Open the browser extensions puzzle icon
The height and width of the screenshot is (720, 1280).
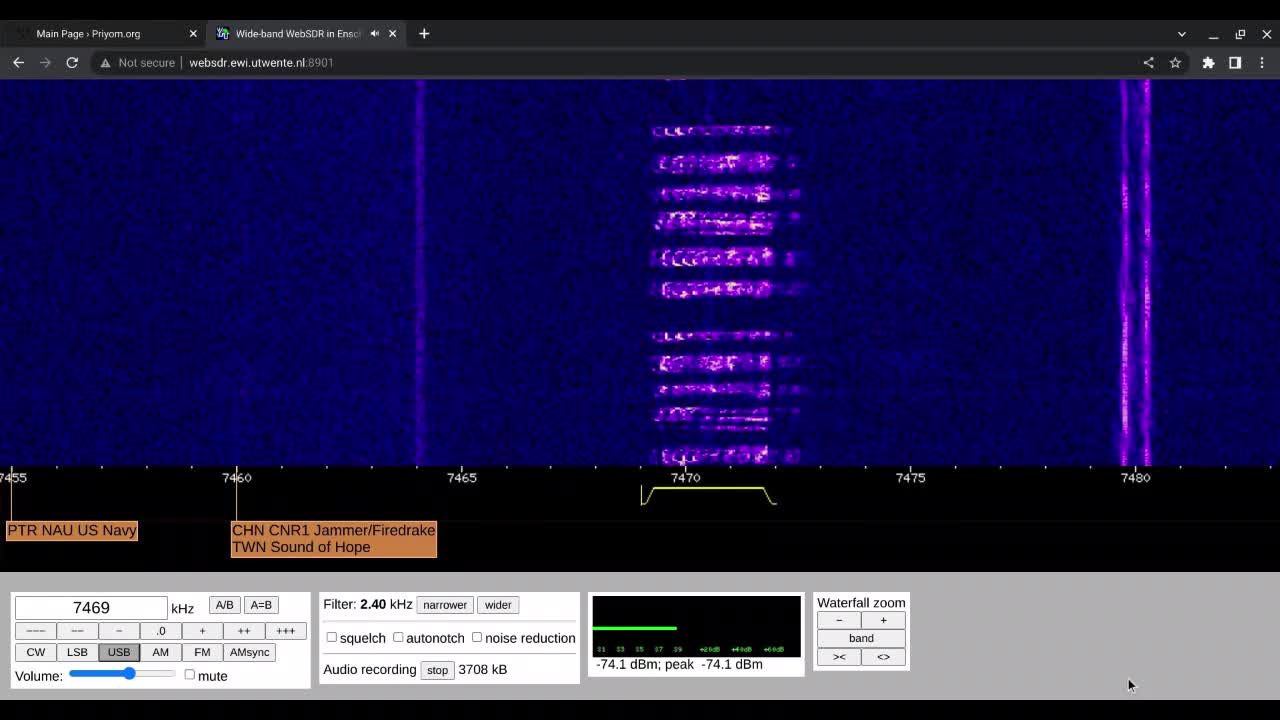[1208, 62]
